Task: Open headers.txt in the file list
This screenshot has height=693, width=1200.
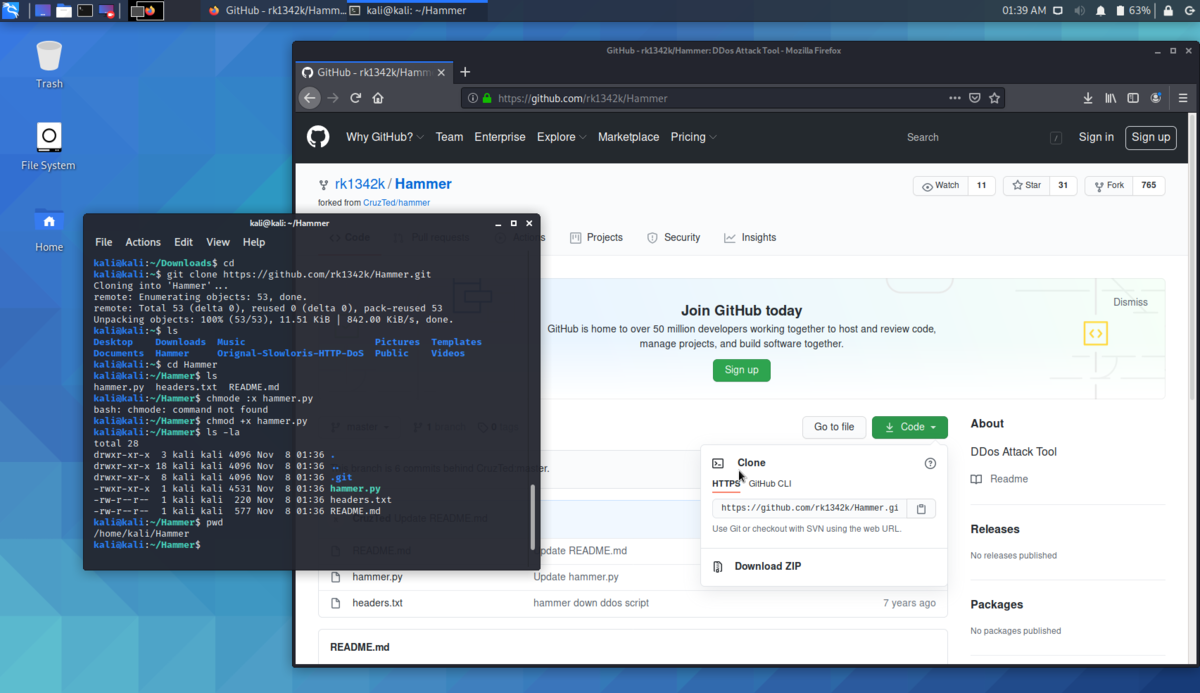Action: [x=377, y=603]
